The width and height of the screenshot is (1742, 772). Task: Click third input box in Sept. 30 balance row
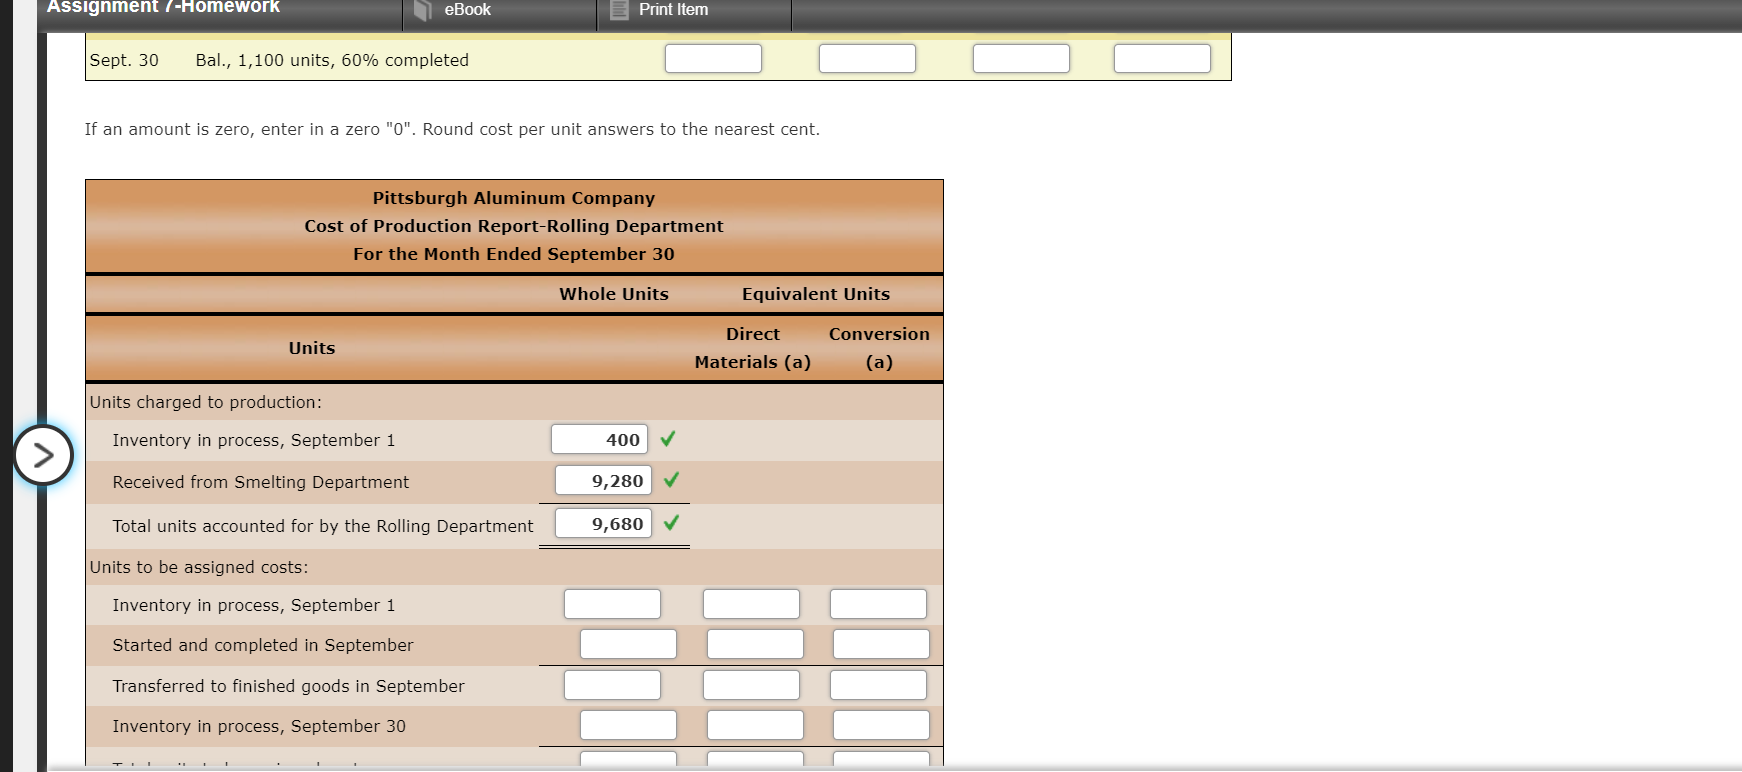pos(1021,58)
